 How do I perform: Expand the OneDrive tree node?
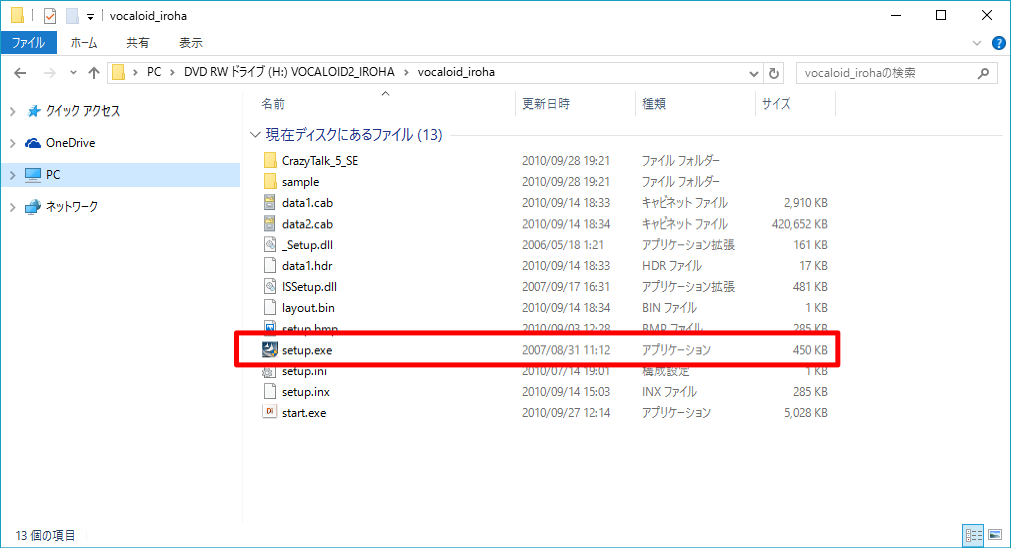[13, 143]
